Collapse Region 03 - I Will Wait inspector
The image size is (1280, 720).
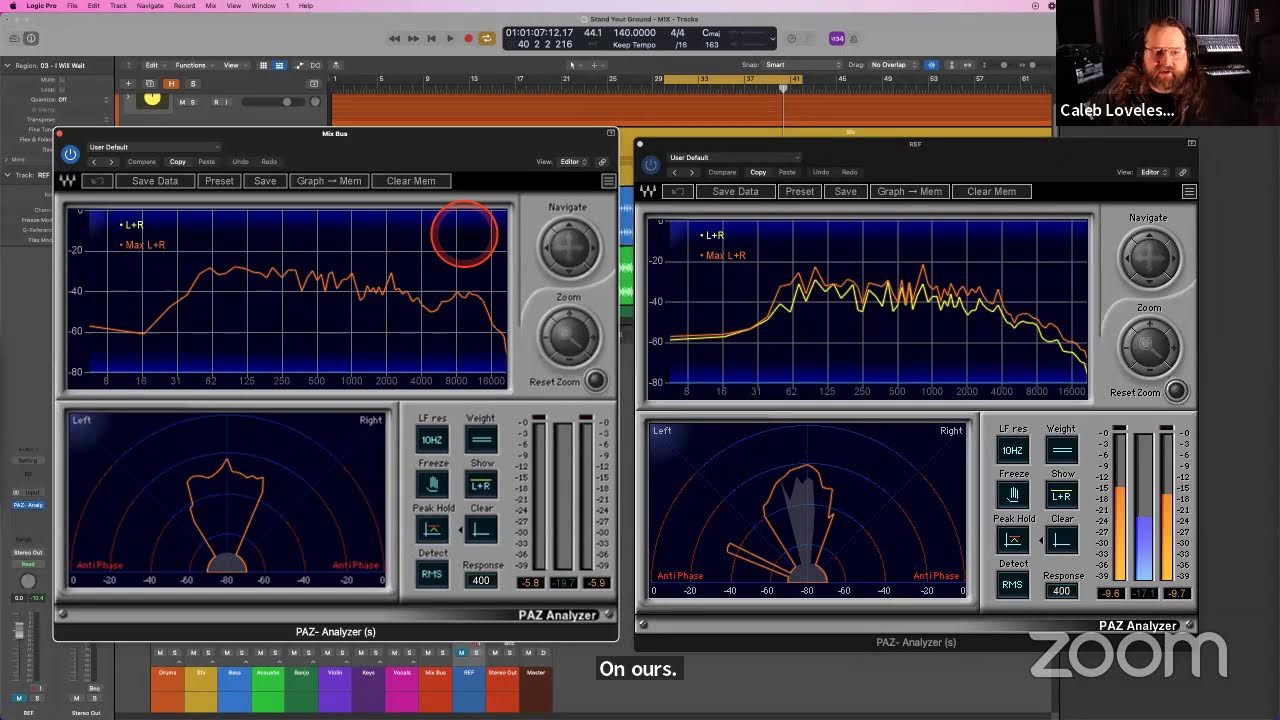point(8,66)
